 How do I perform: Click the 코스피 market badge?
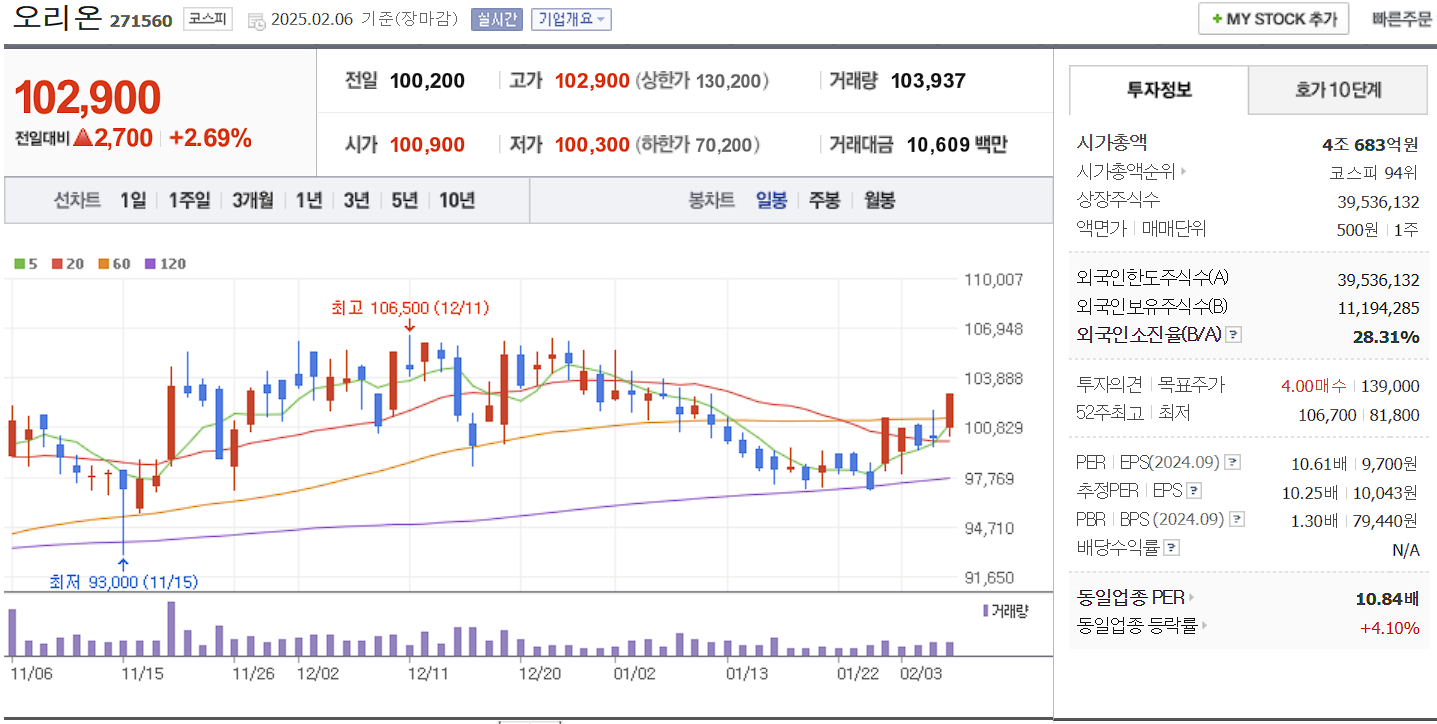click(208, 19)
